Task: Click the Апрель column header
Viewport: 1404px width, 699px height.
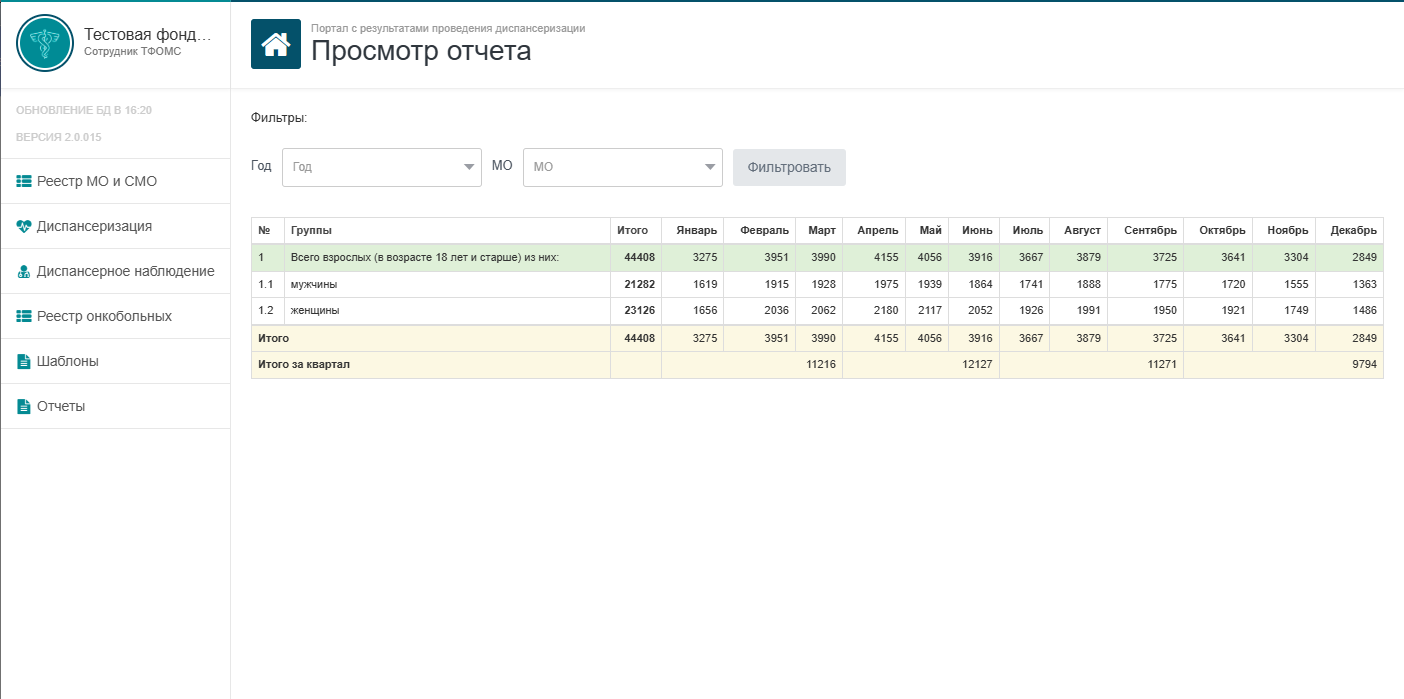Action: coord(874,231)
